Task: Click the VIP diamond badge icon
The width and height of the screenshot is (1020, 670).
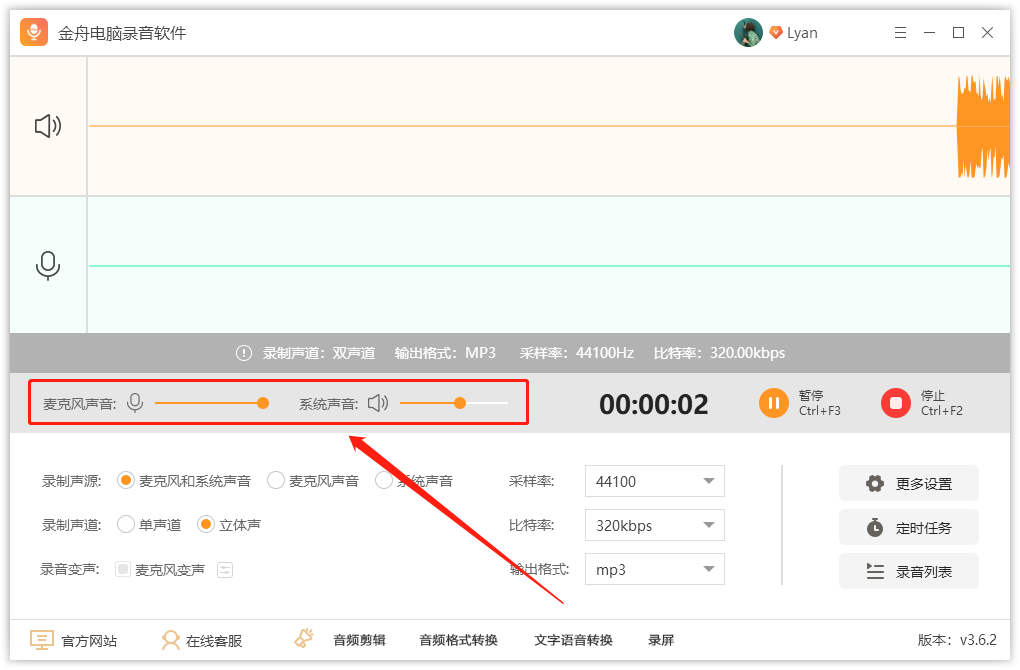Action: click(775, 33)
